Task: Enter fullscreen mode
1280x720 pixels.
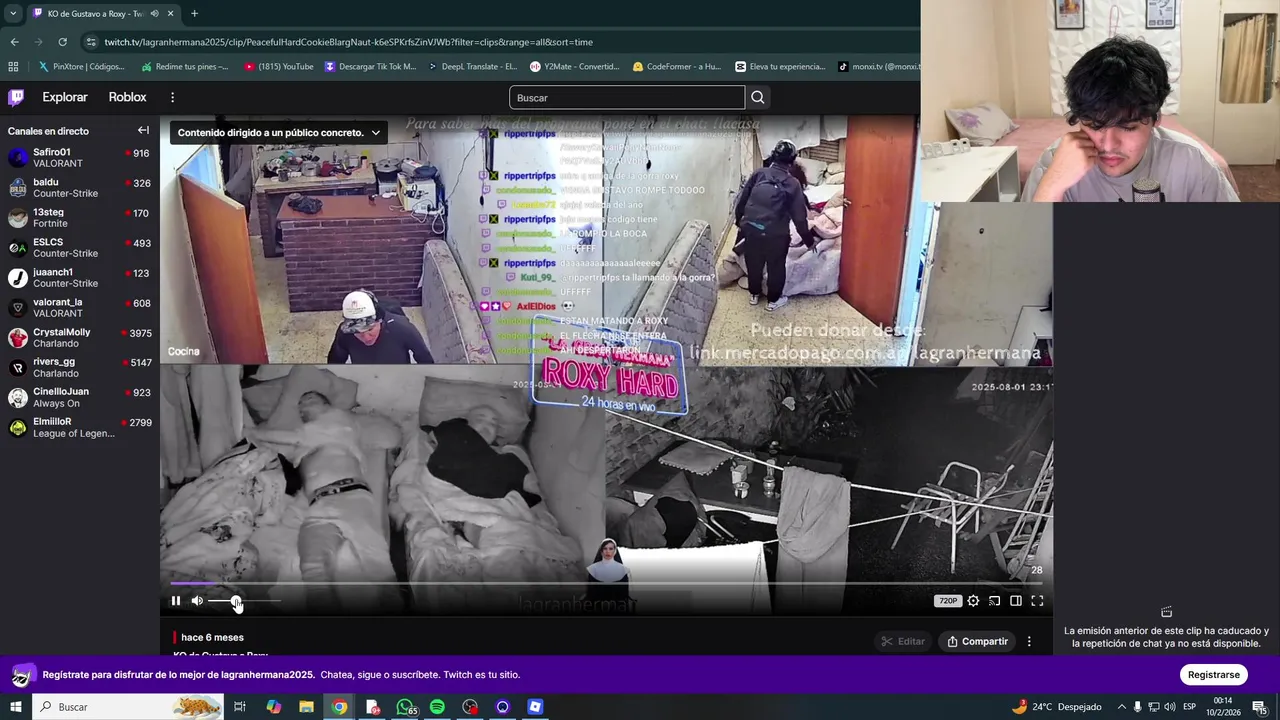Action: [x=1037, y=601]
